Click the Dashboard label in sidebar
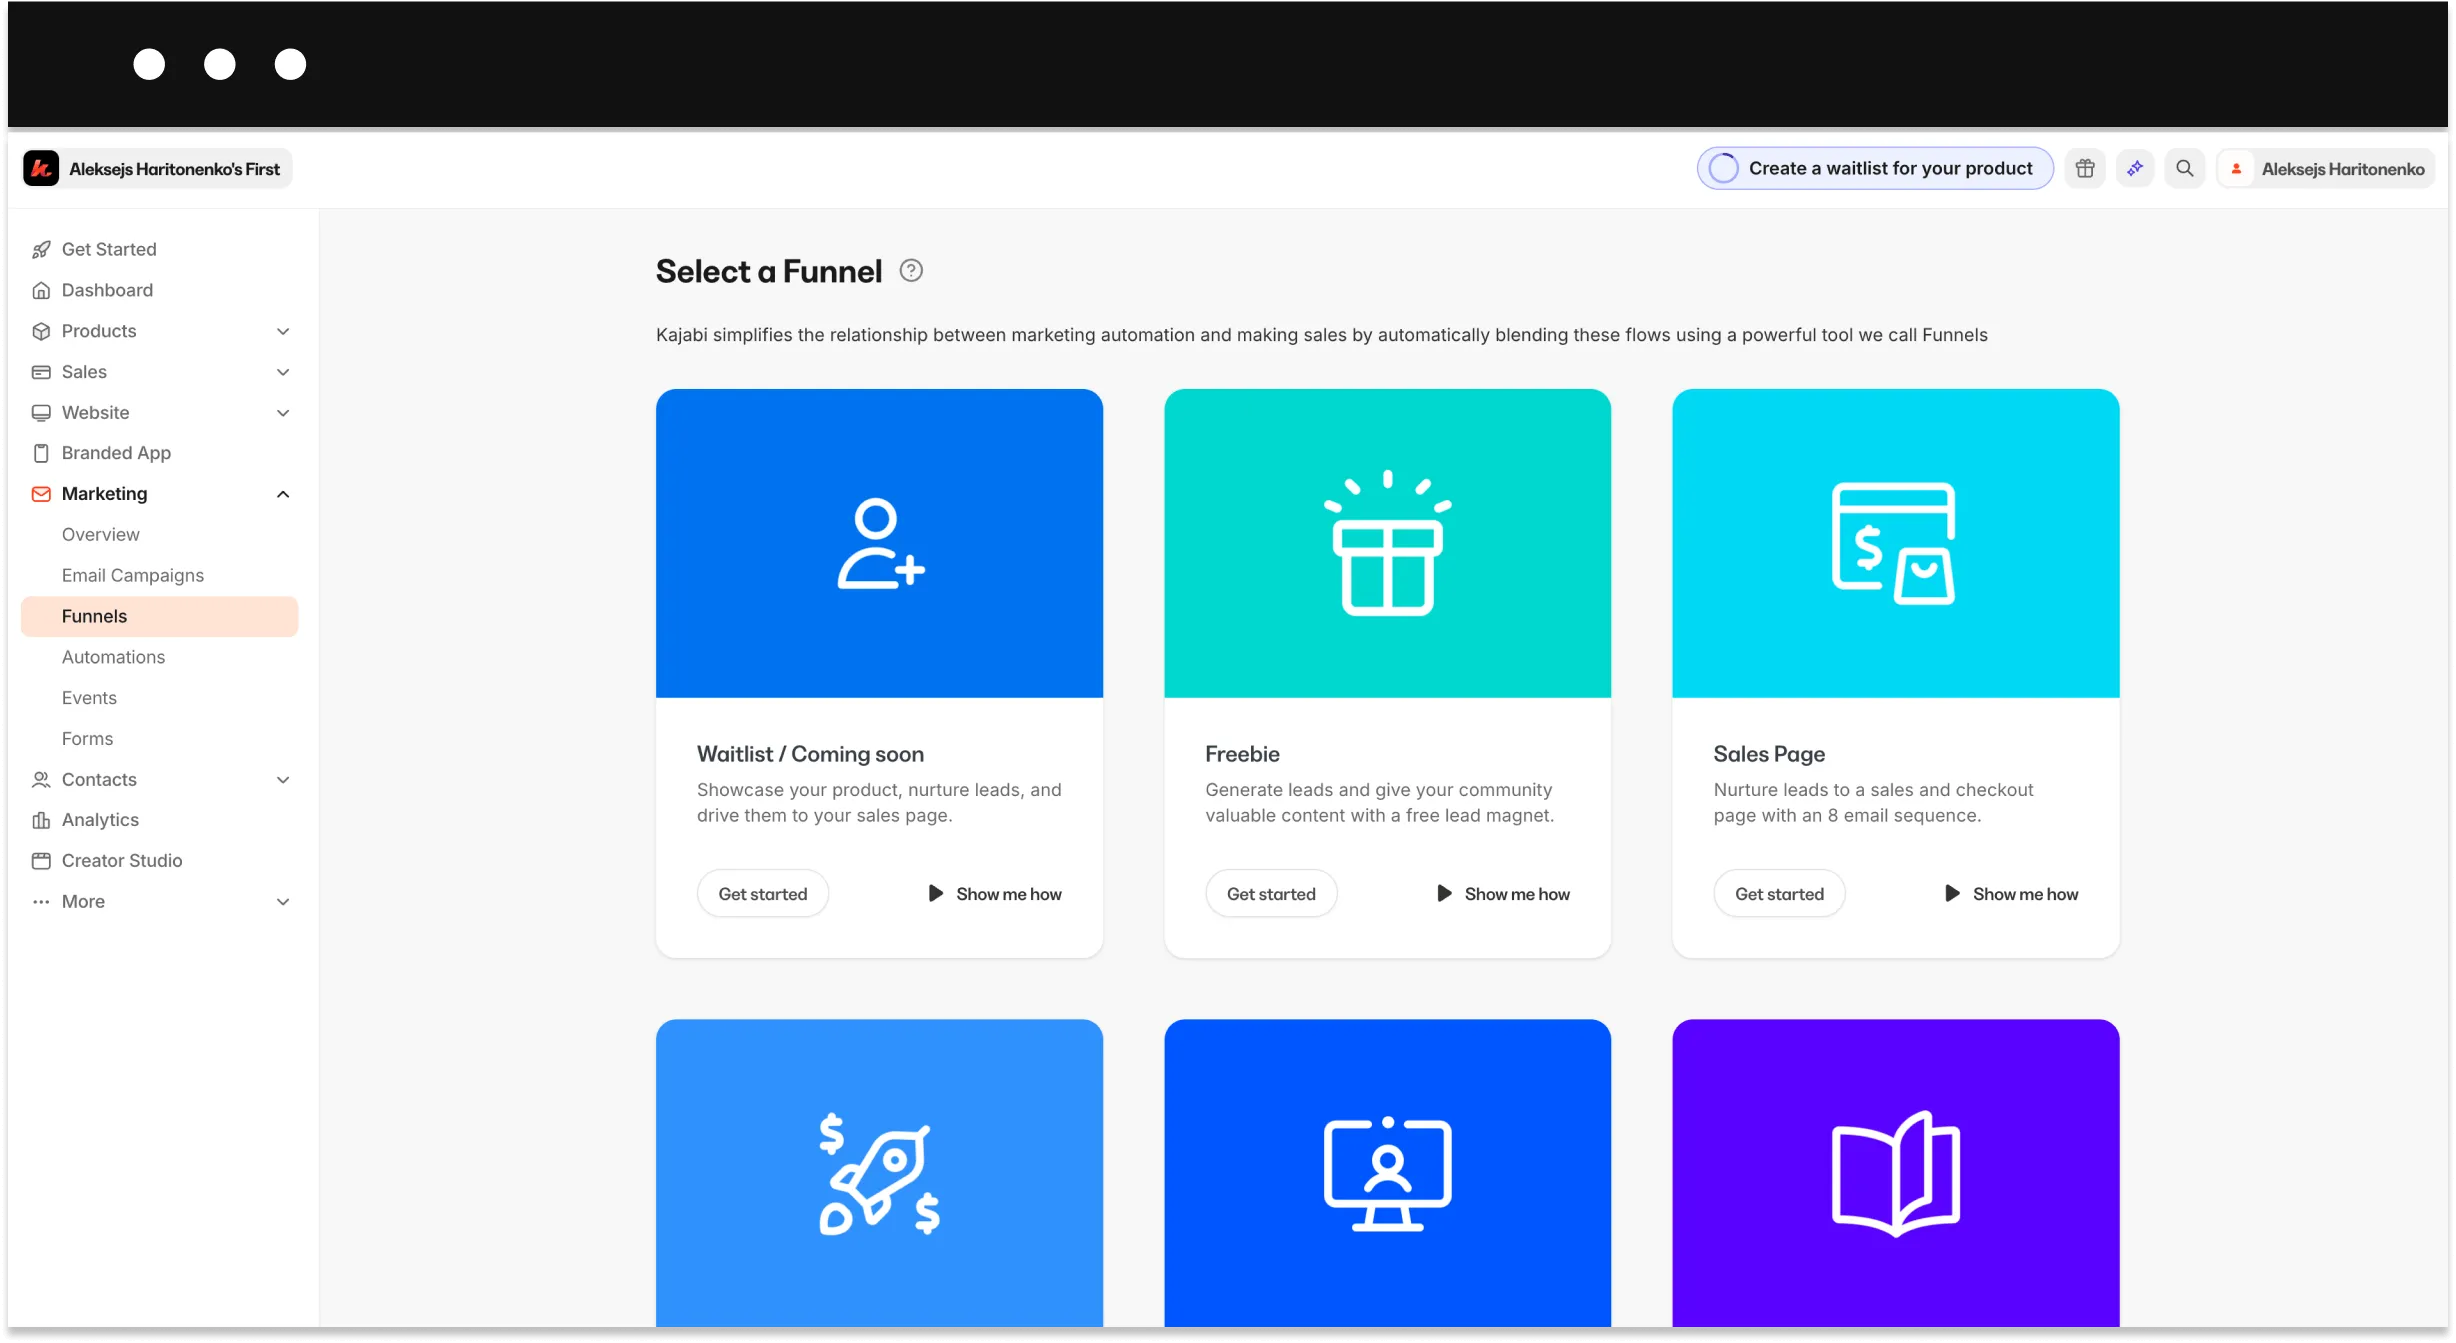The width and height of the screenshot is (2456, 1343). point(107,290)
